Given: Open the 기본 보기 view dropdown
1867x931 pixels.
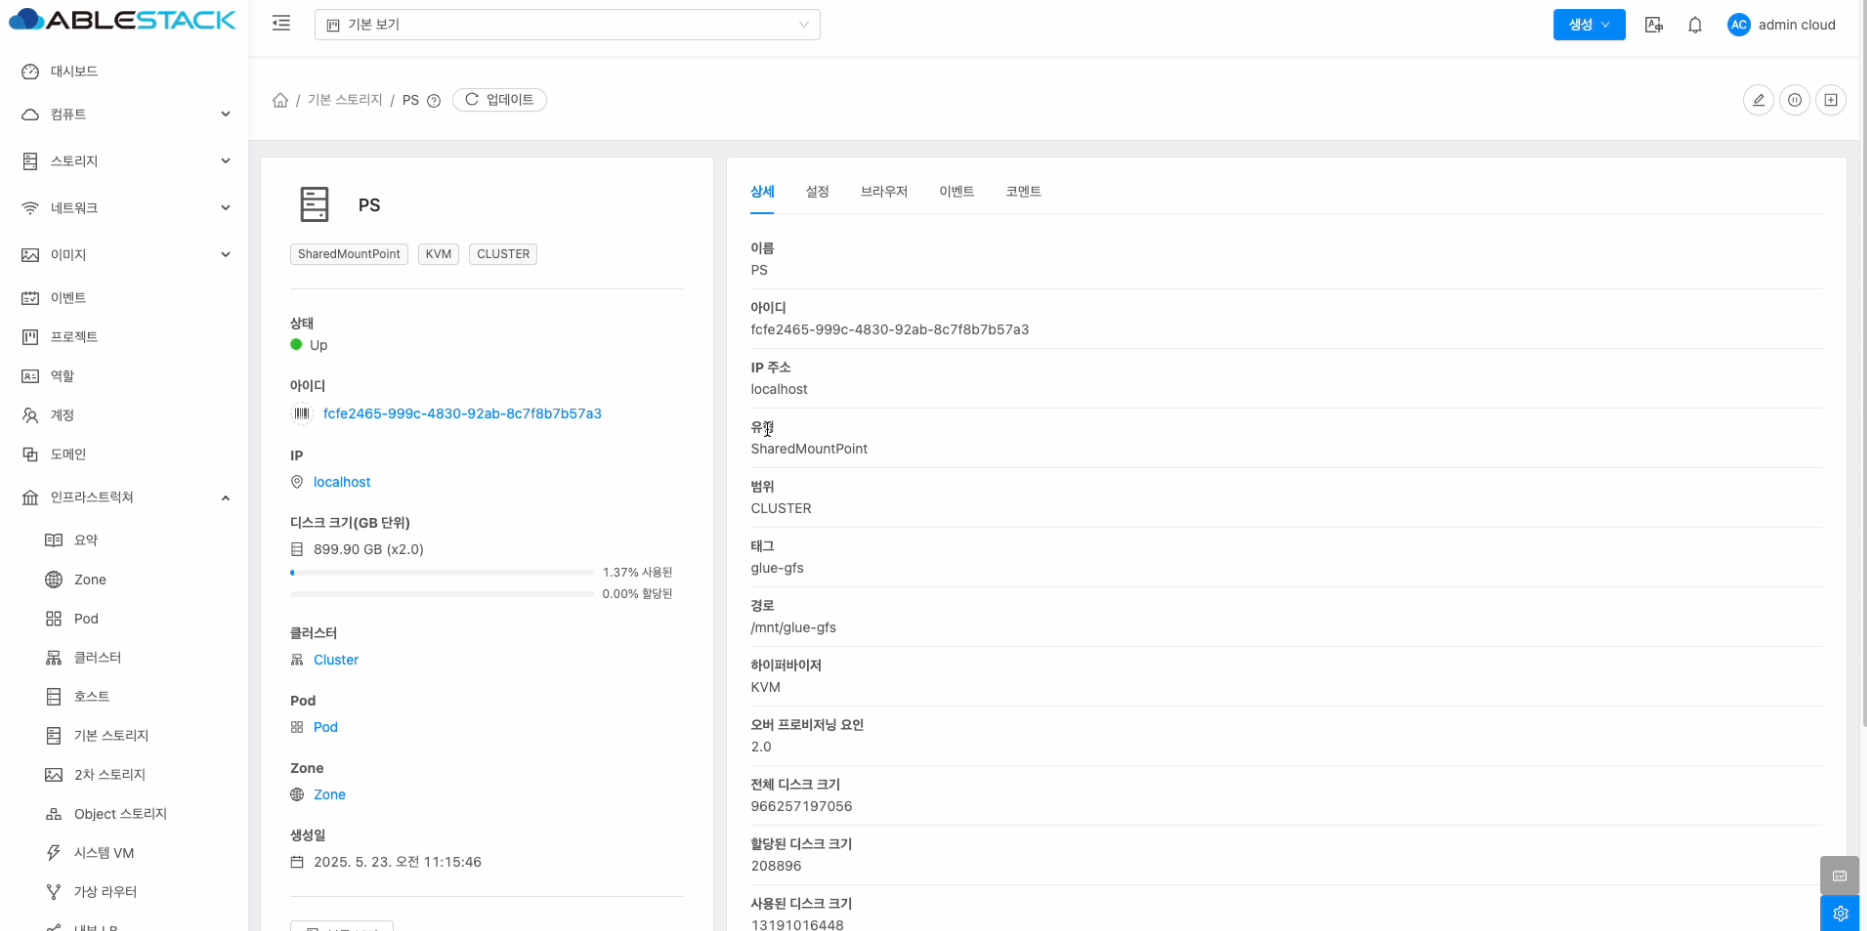Looking at the screenshot, I should tap(567, 25).
